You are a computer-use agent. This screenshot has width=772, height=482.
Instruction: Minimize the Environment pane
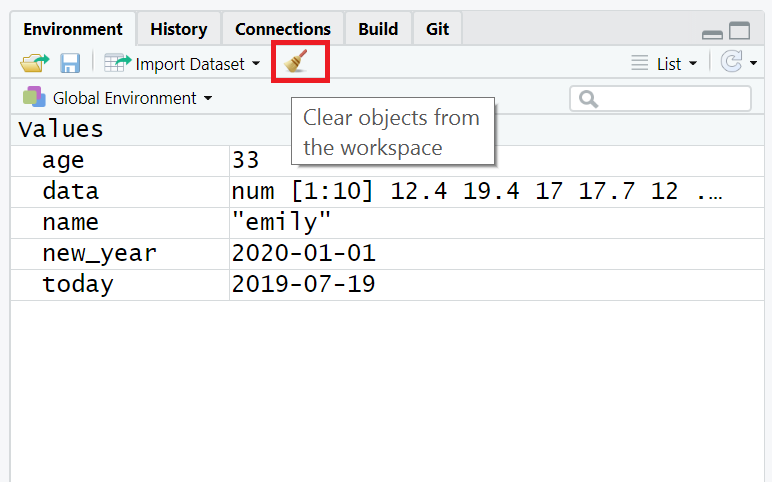click(712, 33)
